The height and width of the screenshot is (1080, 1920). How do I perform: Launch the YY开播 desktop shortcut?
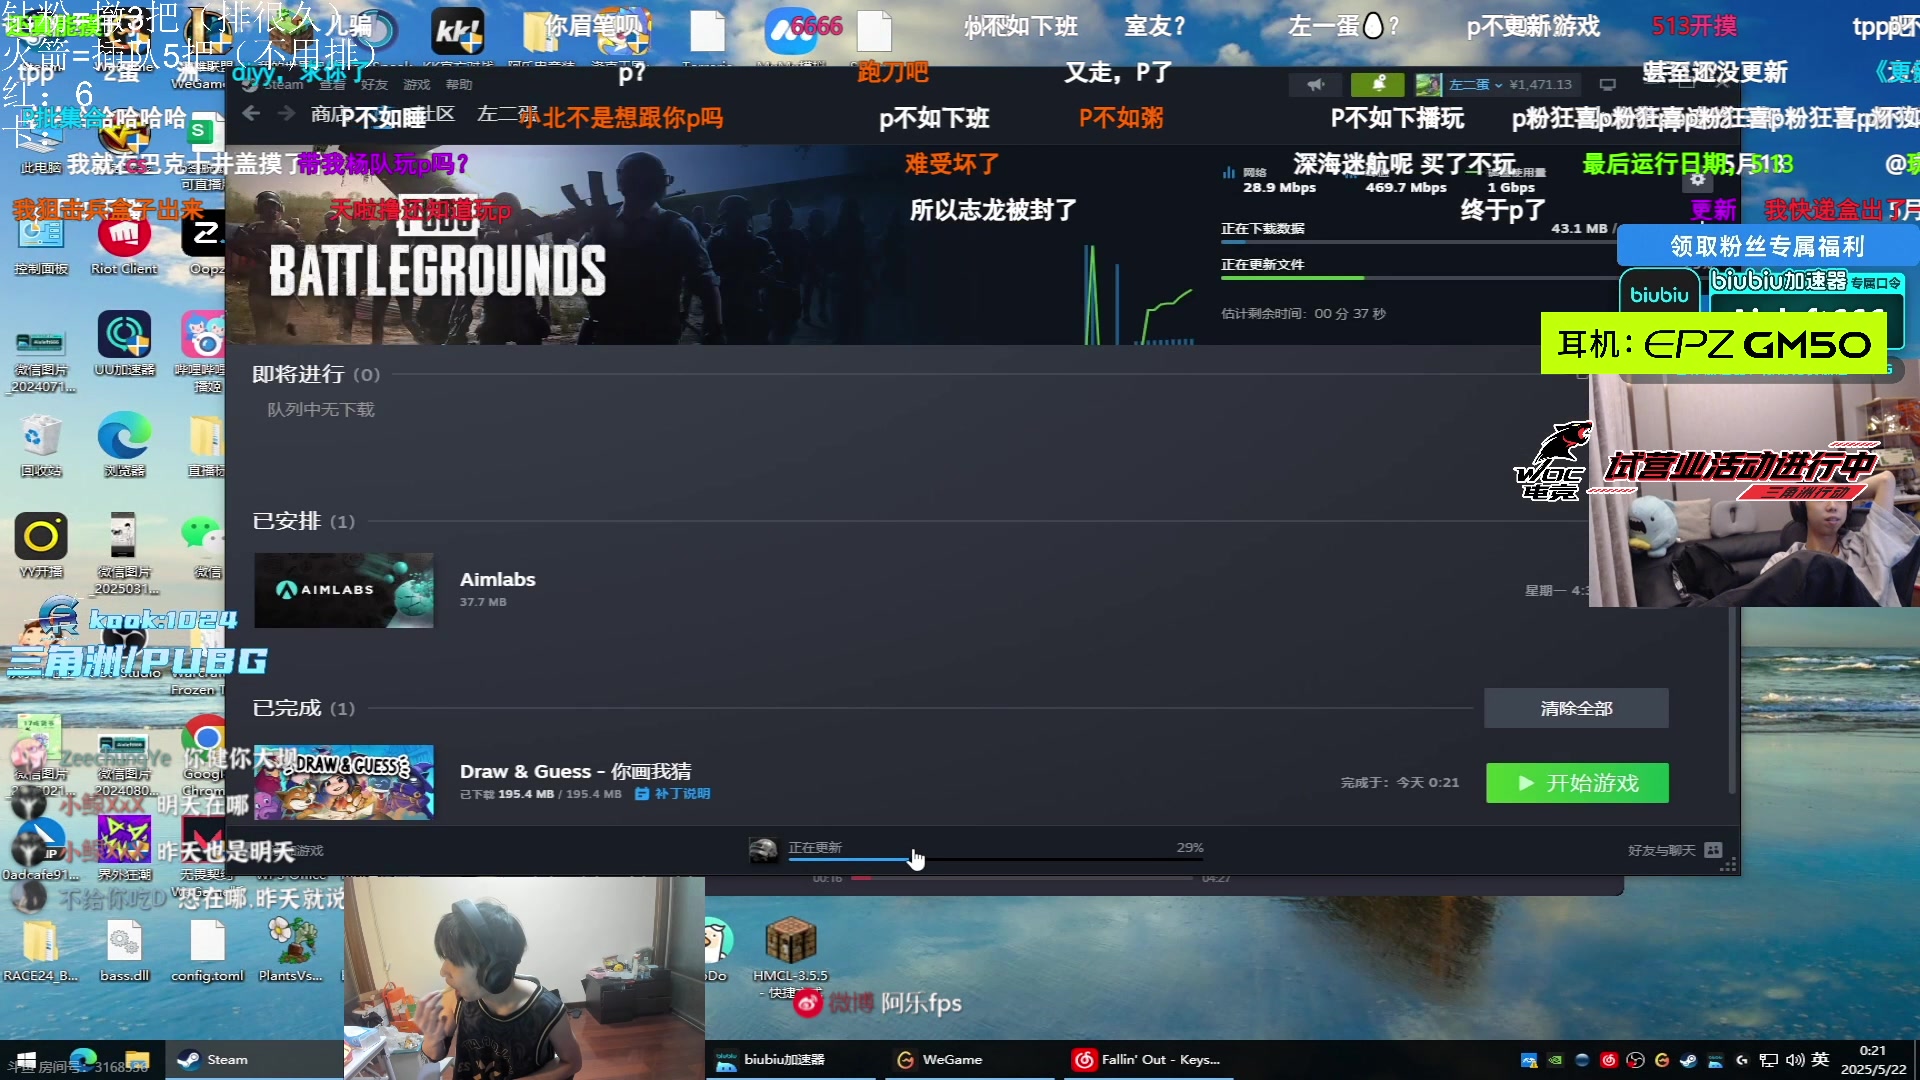(x=41, y=547)
